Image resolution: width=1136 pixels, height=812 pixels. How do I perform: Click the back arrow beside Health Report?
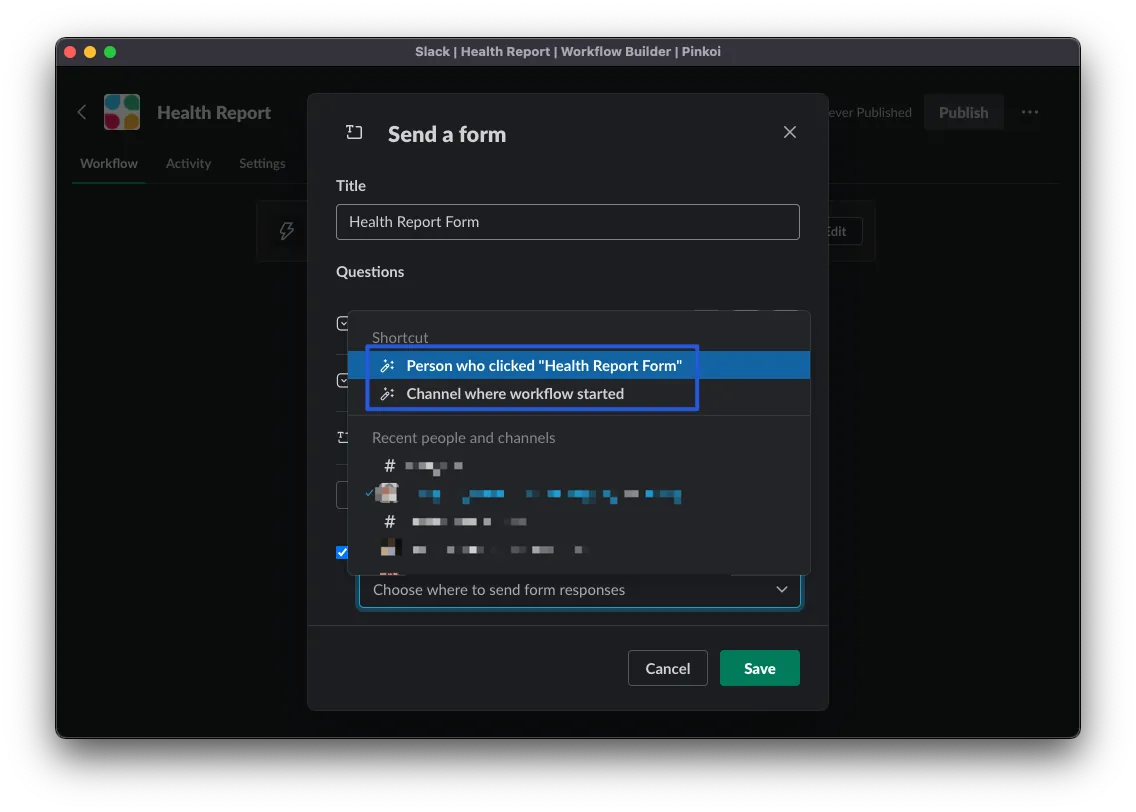(x=82, y=112)
